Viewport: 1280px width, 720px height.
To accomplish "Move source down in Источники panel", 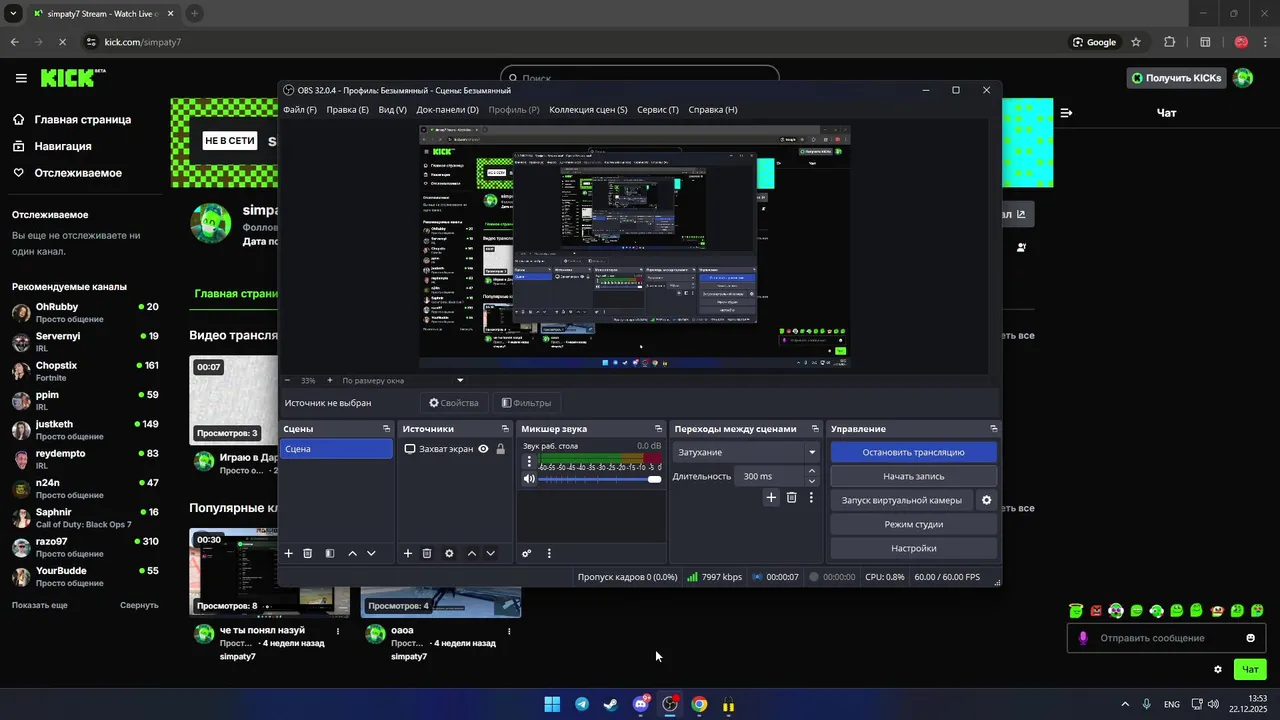I will [x=490, y=553].
